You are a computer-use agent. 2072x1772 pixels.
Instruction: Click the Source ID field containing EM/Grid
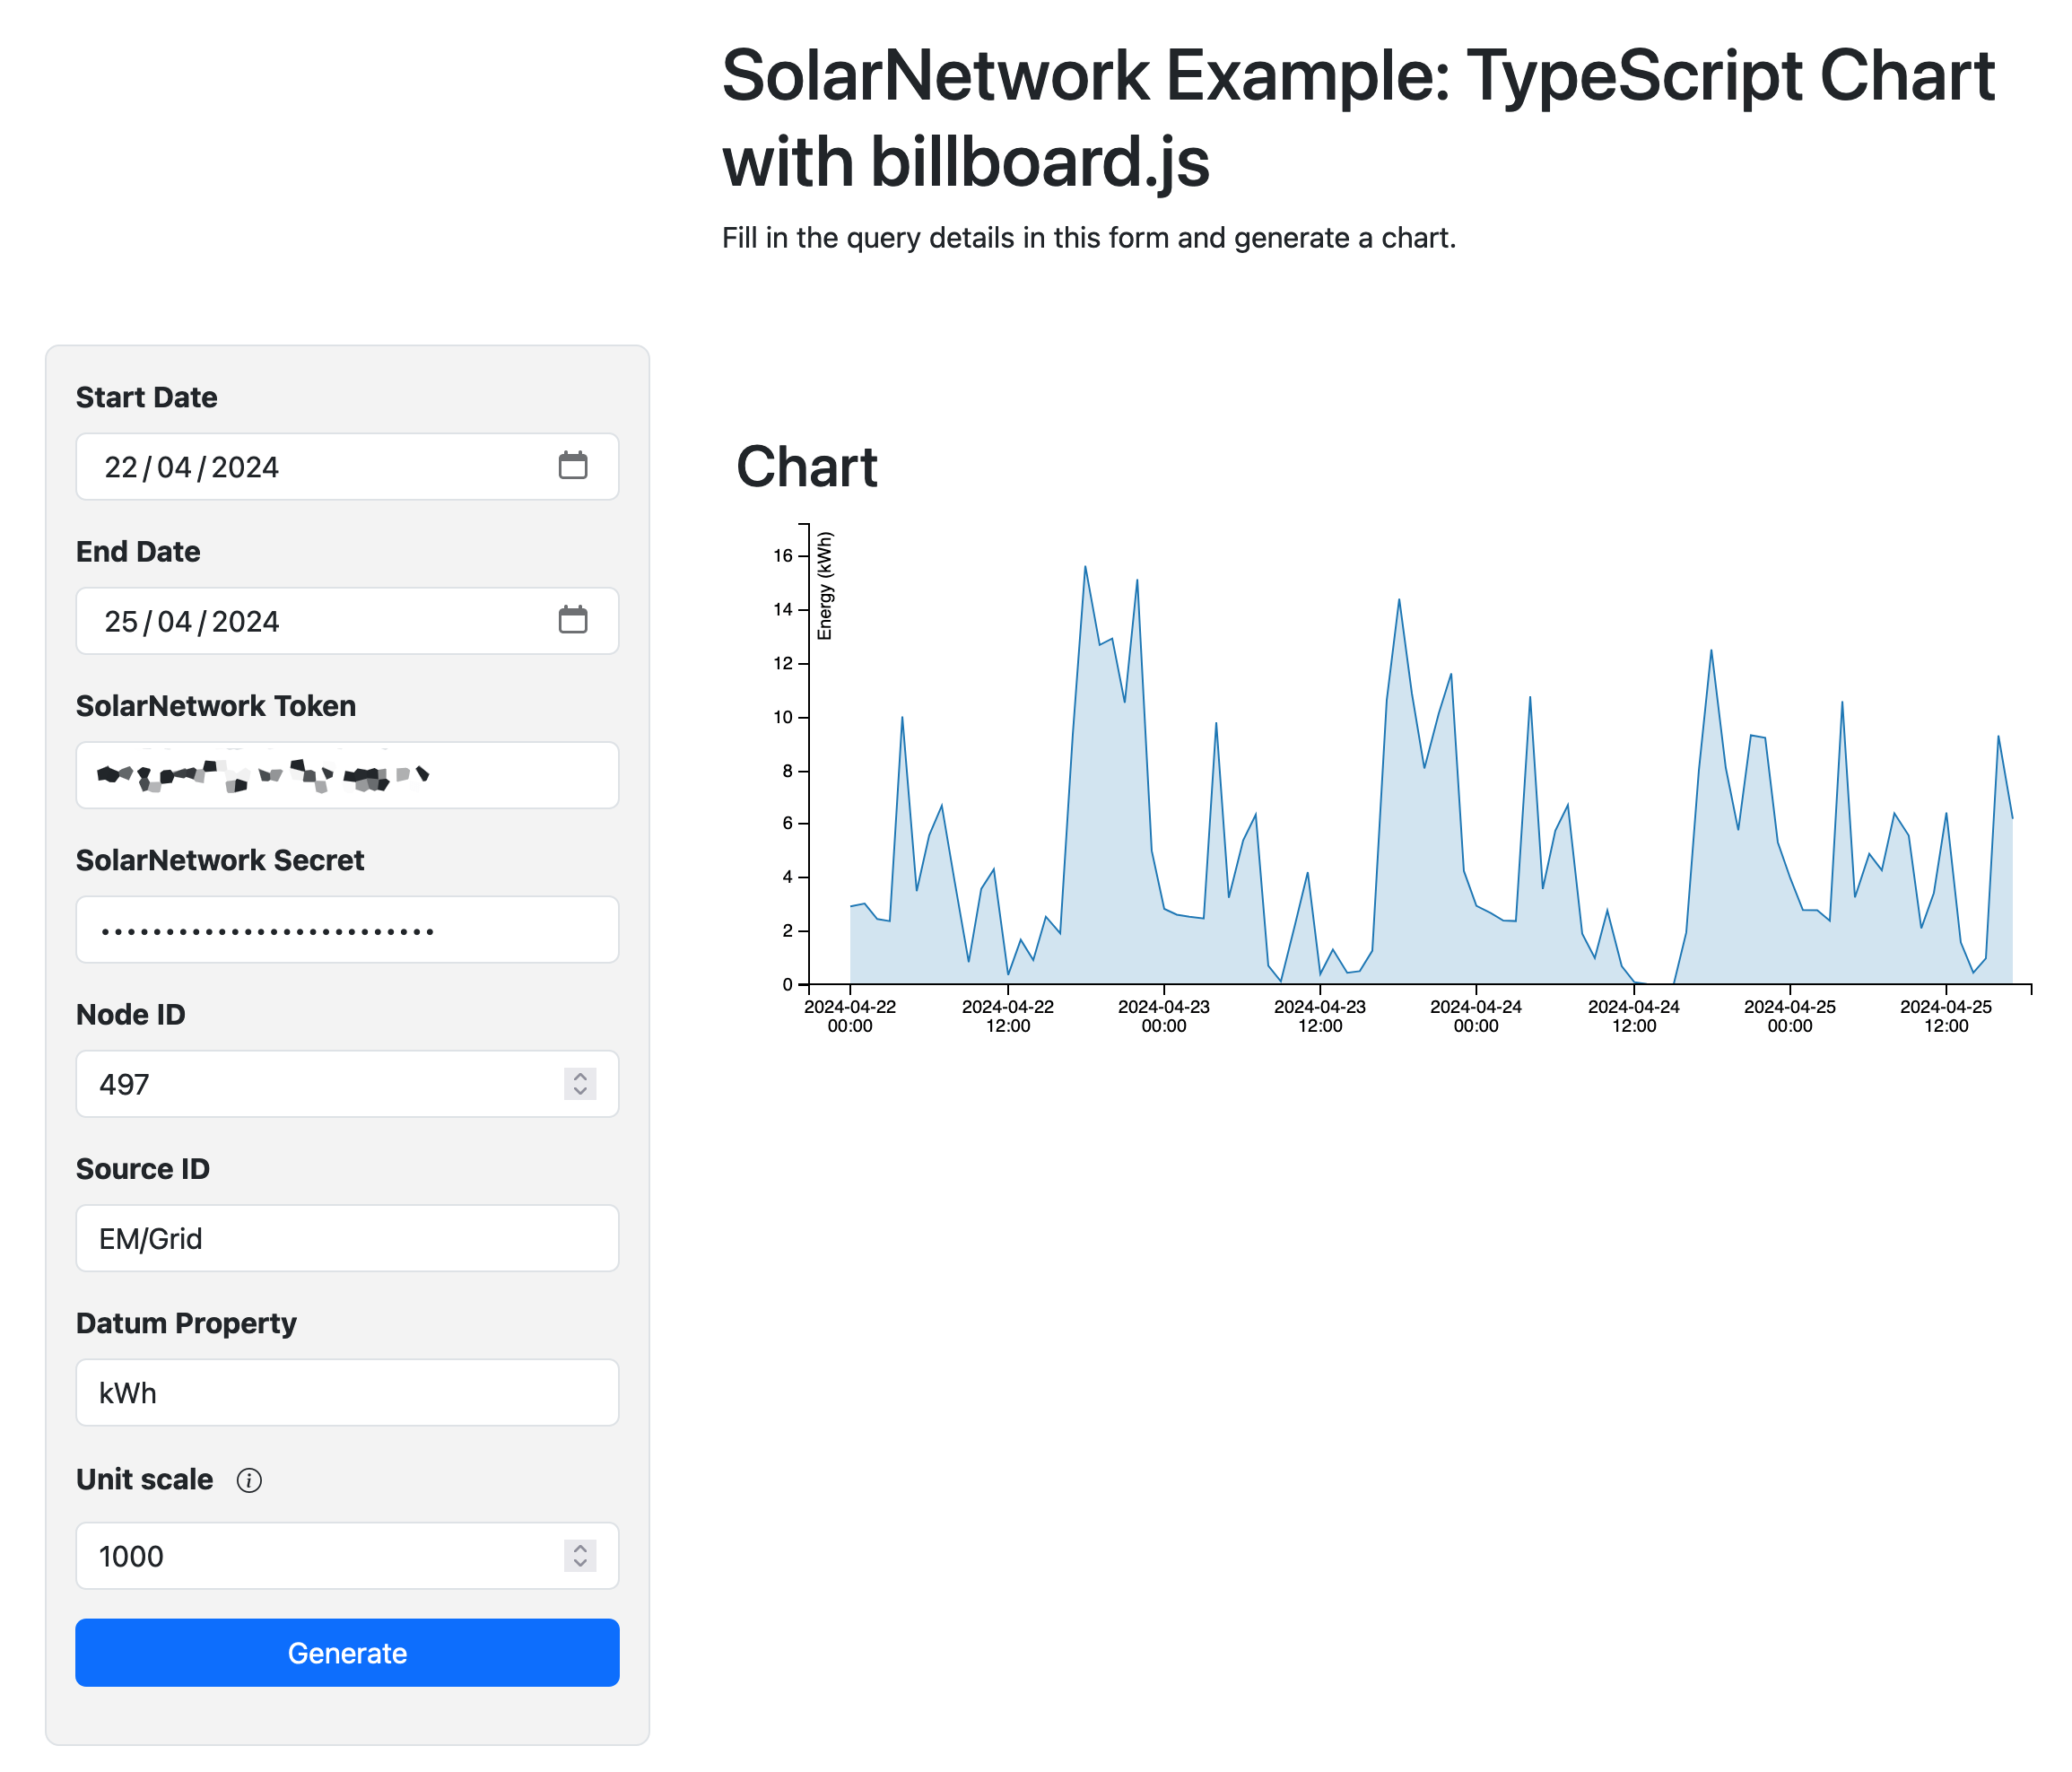tap(347, 1238)
